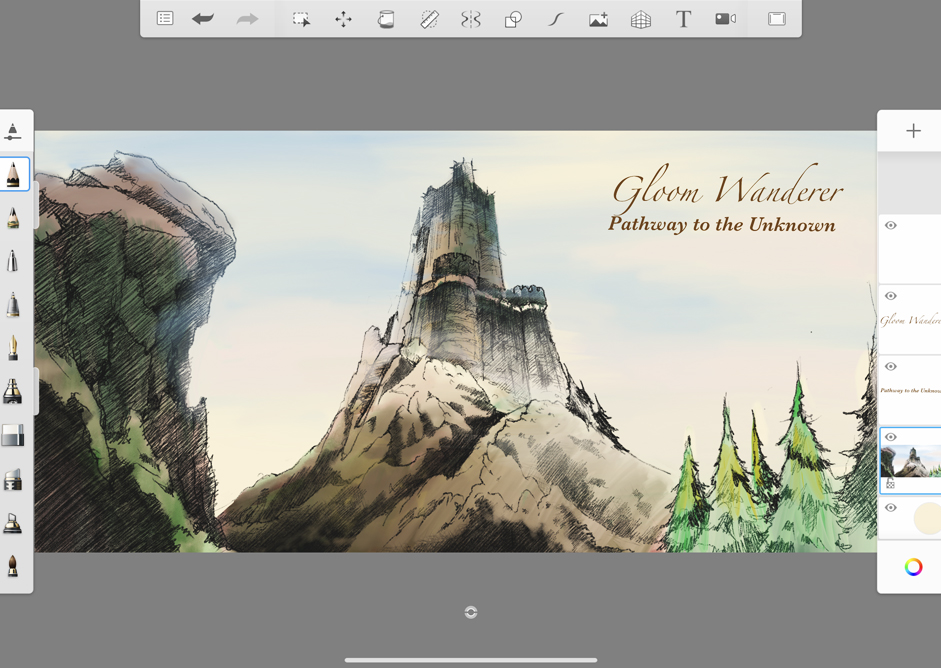941x668 pixels.
Task: Choose the ink bottle-shaped brush
Action: pos(13,523)
